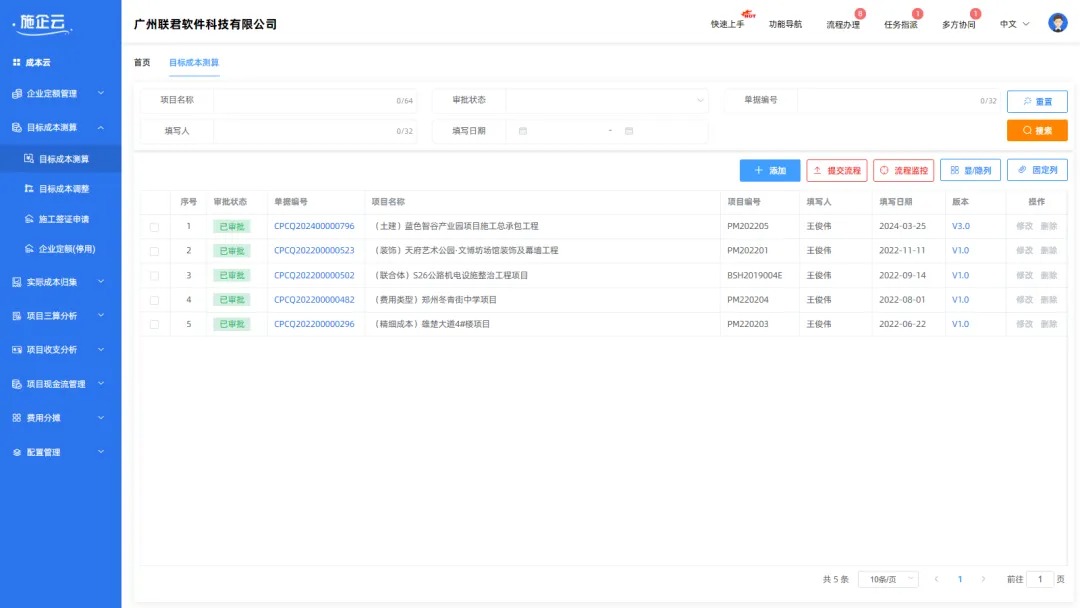Click the 填写日期 start date field
This screenshot has height=608, width=1080.
pos(550,130)
